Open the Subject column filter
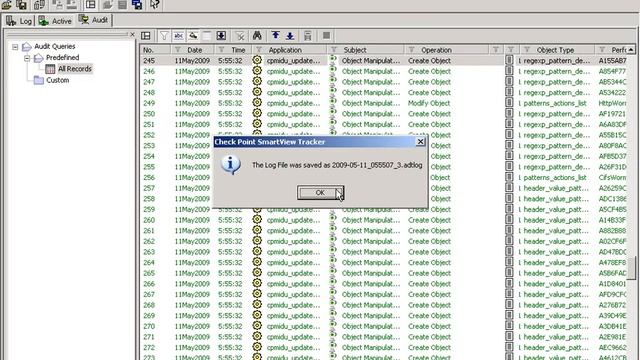 [x=334, y=50]
